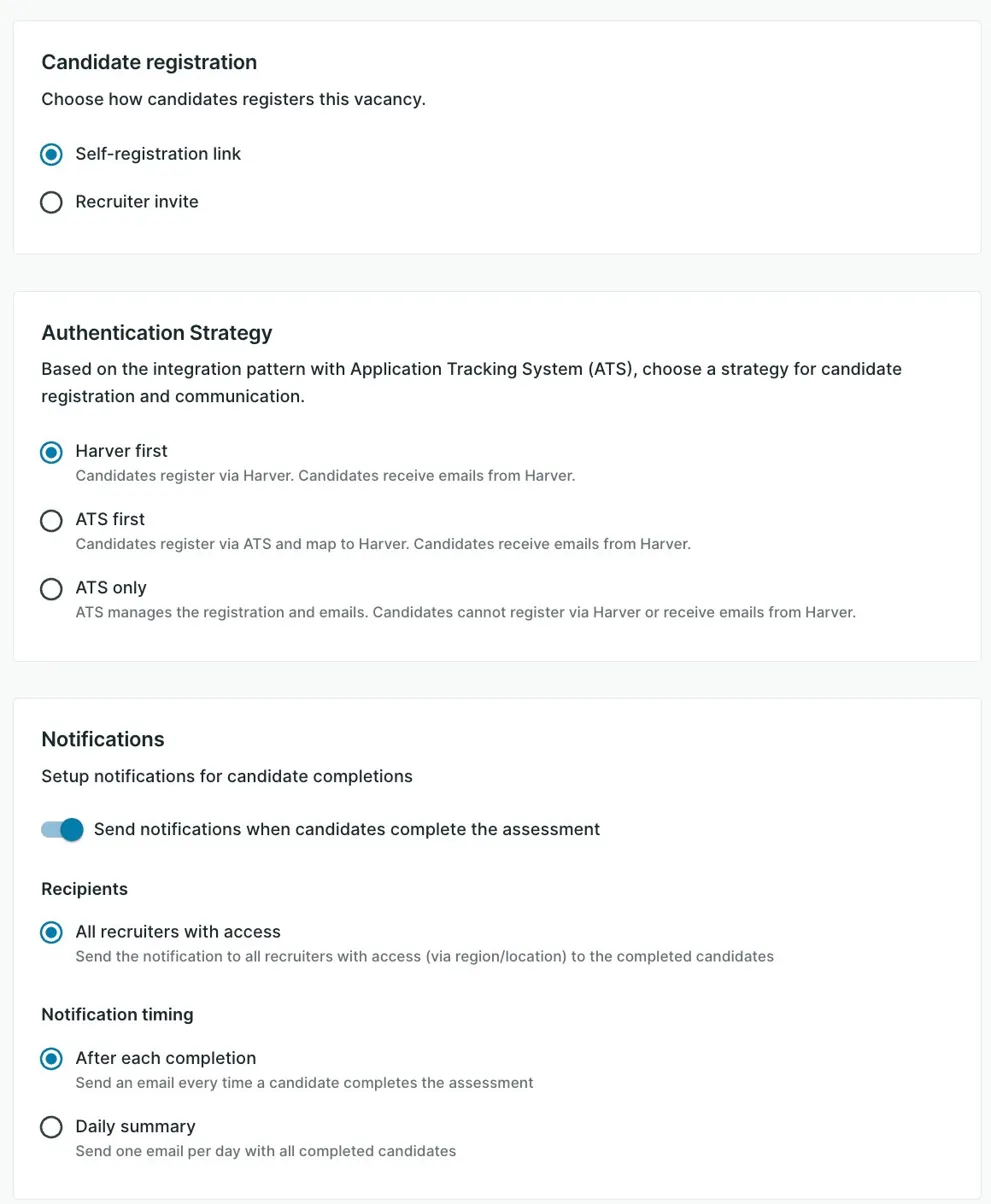This screenshot has height=1204, width=991.
Task: Toggle the completion notifications switch
Action: tap(62, 829)
